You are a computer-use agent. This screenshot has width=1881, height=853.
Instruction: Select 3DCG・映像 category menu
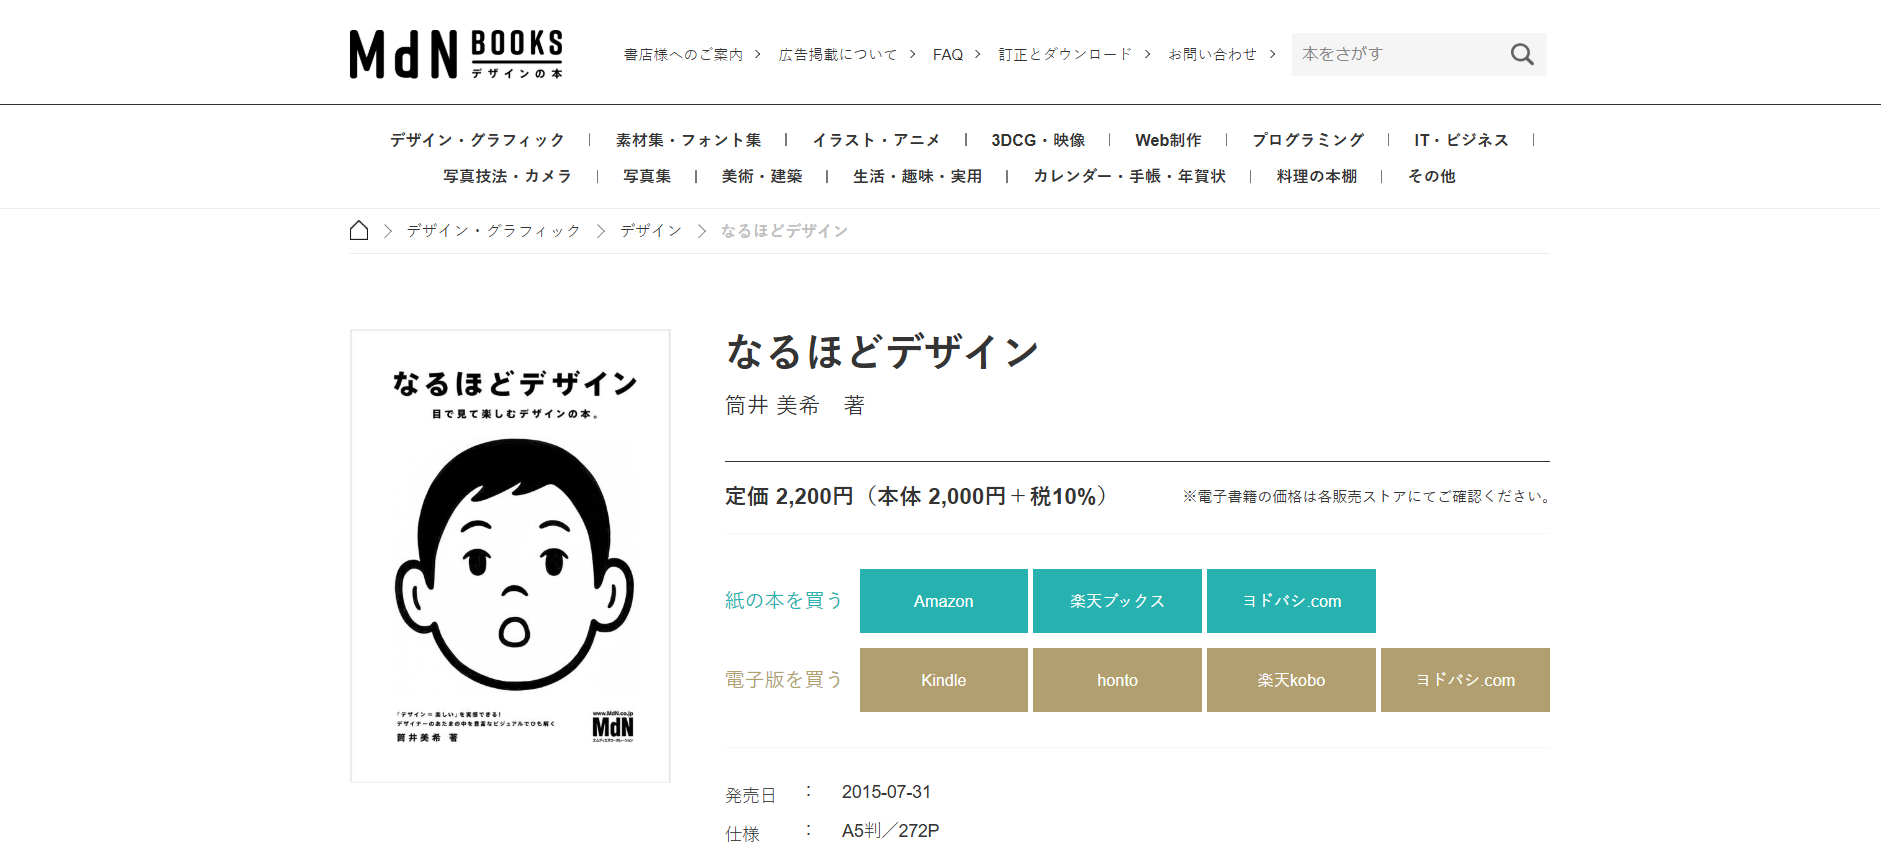[x=1038, y=140]
